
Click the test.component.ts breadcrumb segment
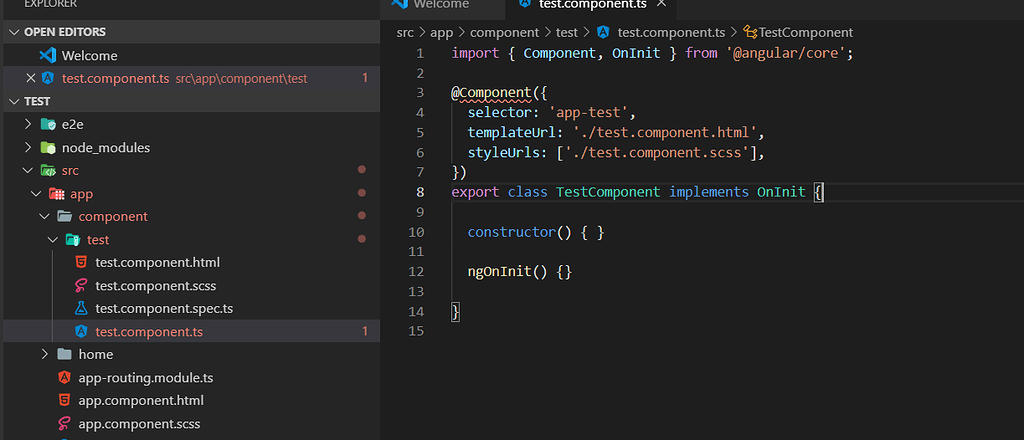click(x=671, y=32)
